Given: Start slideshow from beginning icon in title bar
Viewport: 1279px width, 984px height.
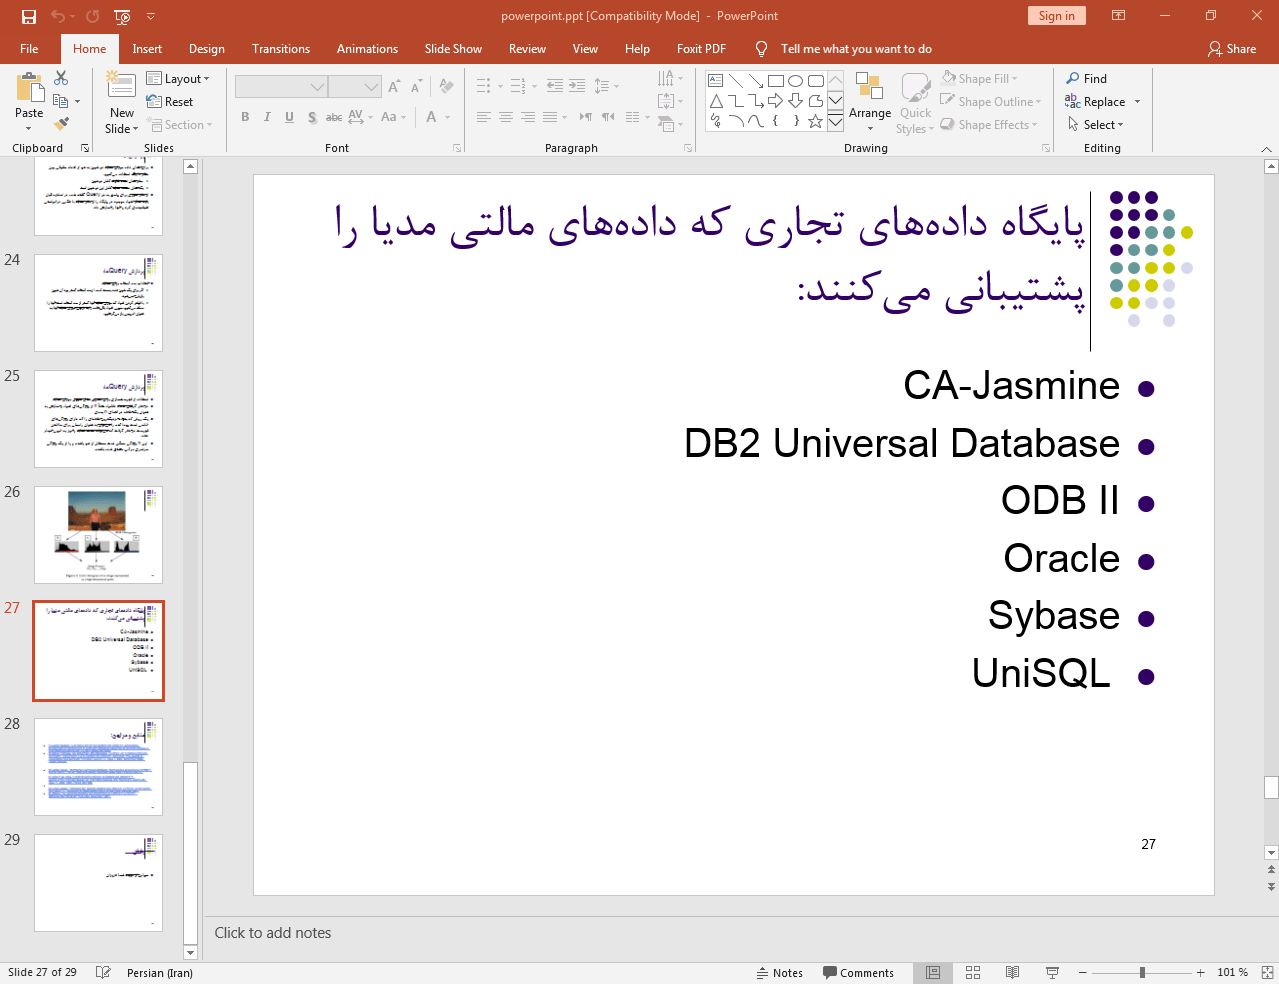Looking at the screenshot, I should coord(122,16).
